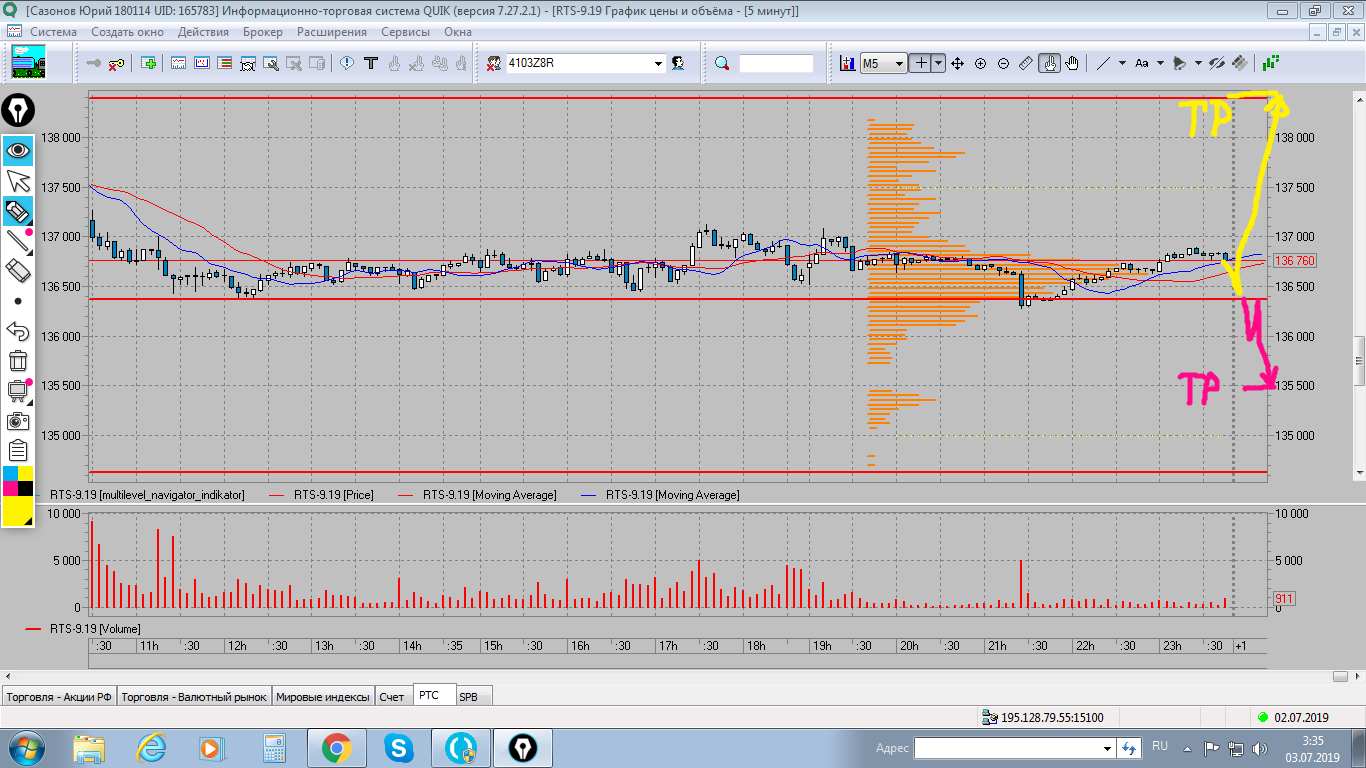Zoom in with the circled plus icon
This screenshot has width=1366, height=768.
point(980,63)
